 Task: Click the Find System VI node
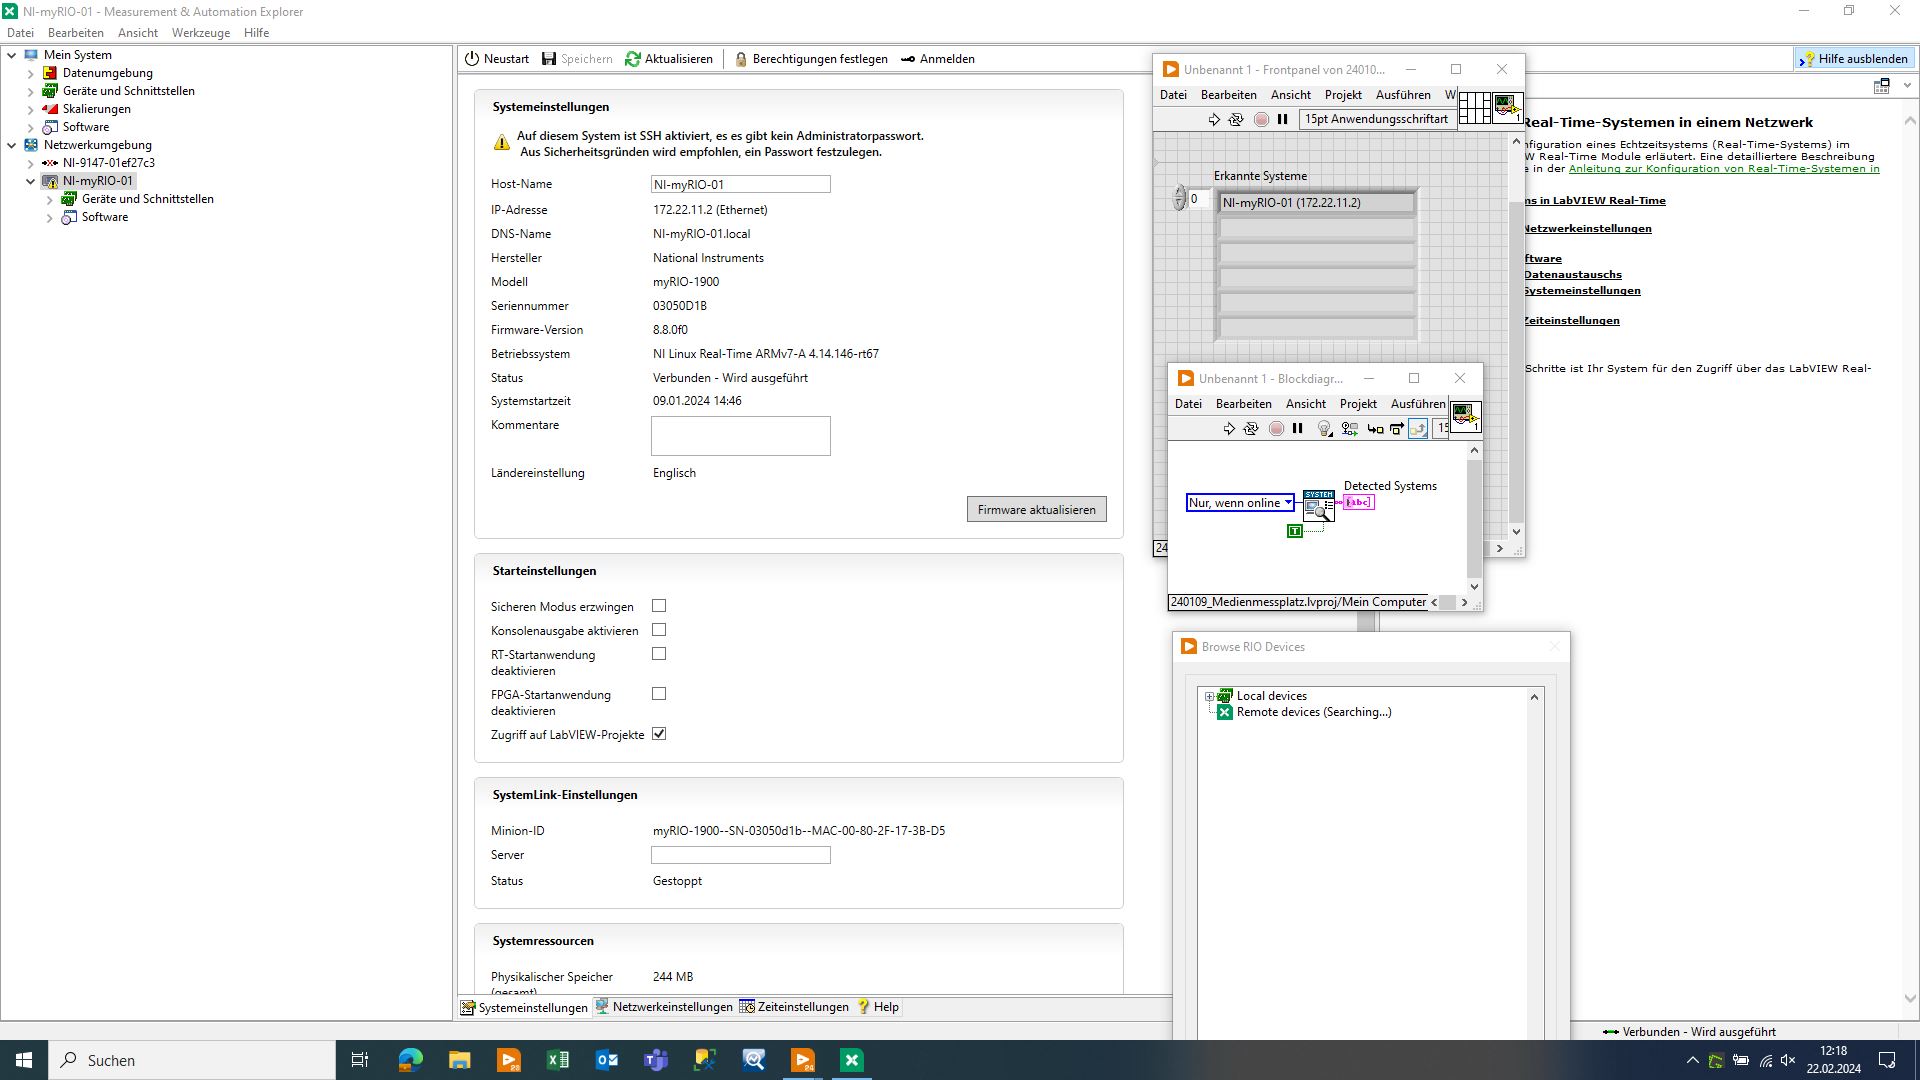[1318, 505]
